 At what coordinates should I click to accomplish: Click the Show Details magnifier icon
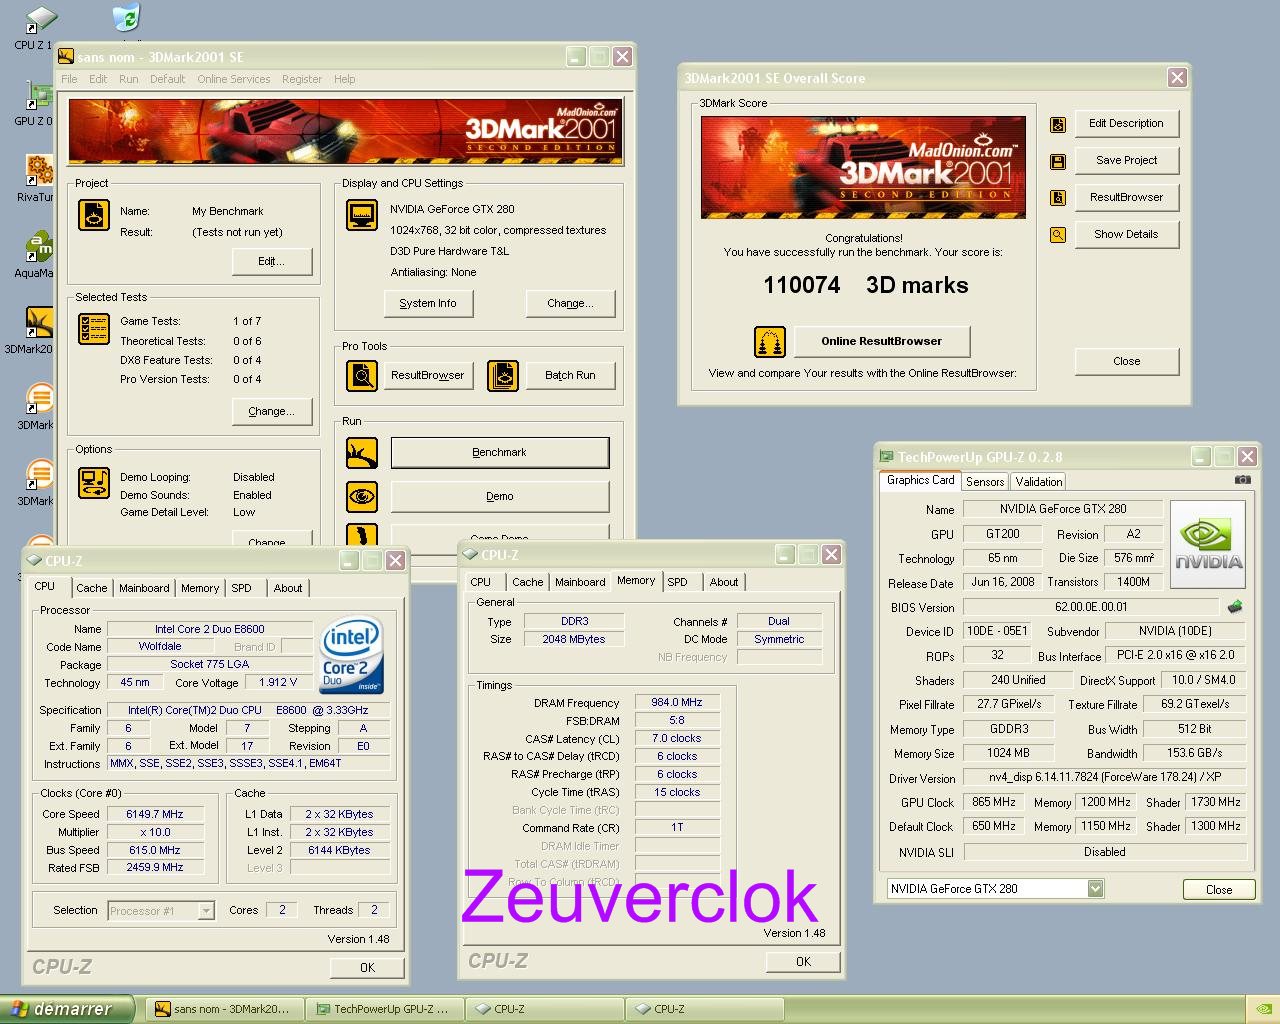(1058, 235)
